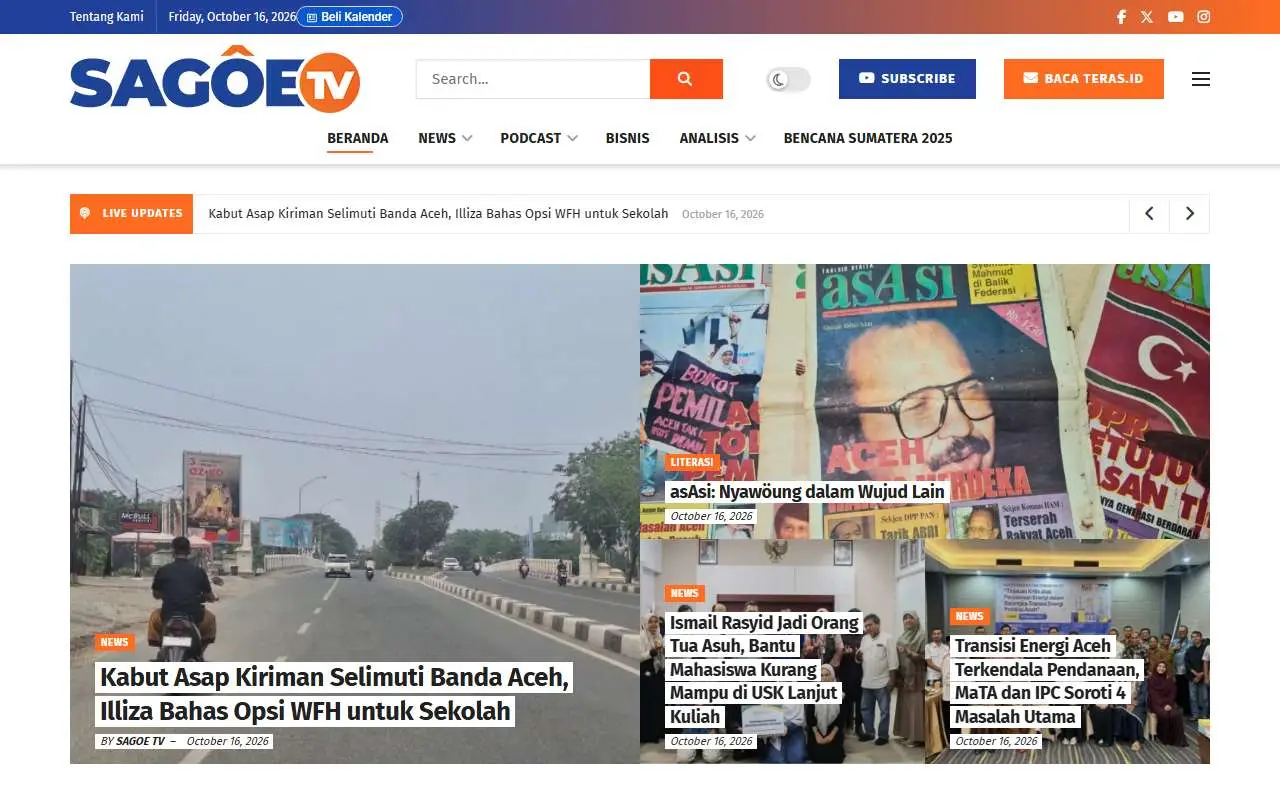Click the orange search magnifier button
The height and width of the screenshot is (800, 1280).
click(x=686, y=79)
